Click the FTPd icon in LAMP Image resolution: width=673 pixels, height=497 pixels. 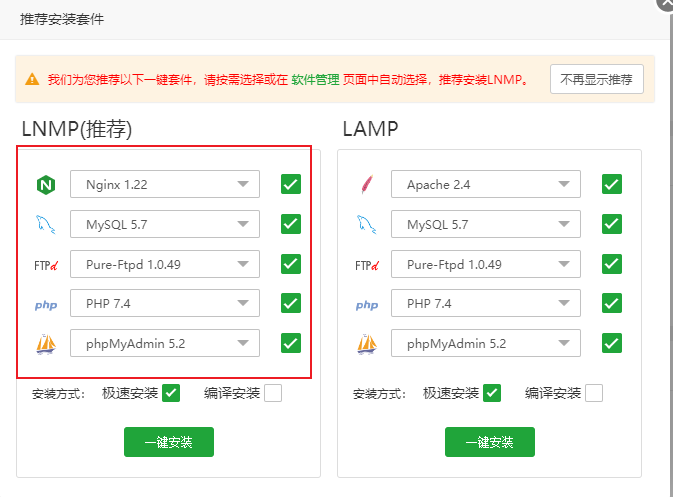[367, 266]
